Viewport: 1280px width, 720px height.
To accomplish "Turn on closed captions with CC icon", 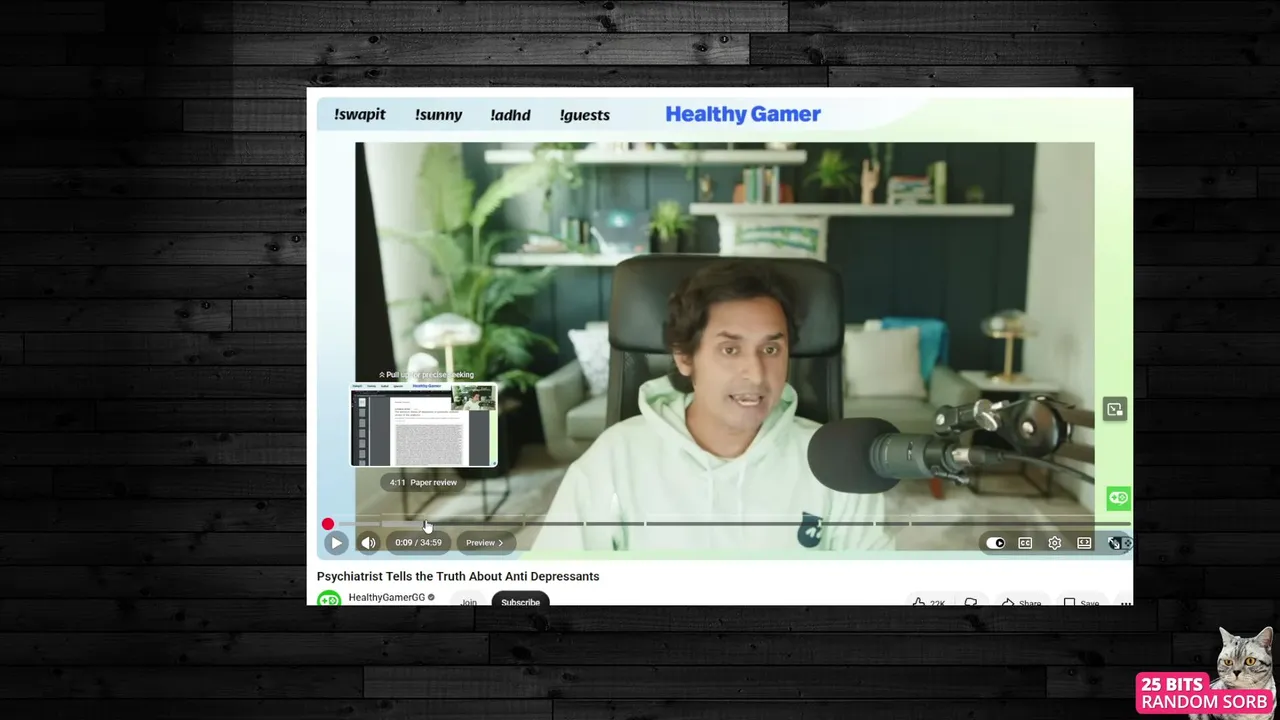I will coord(1025,543).
